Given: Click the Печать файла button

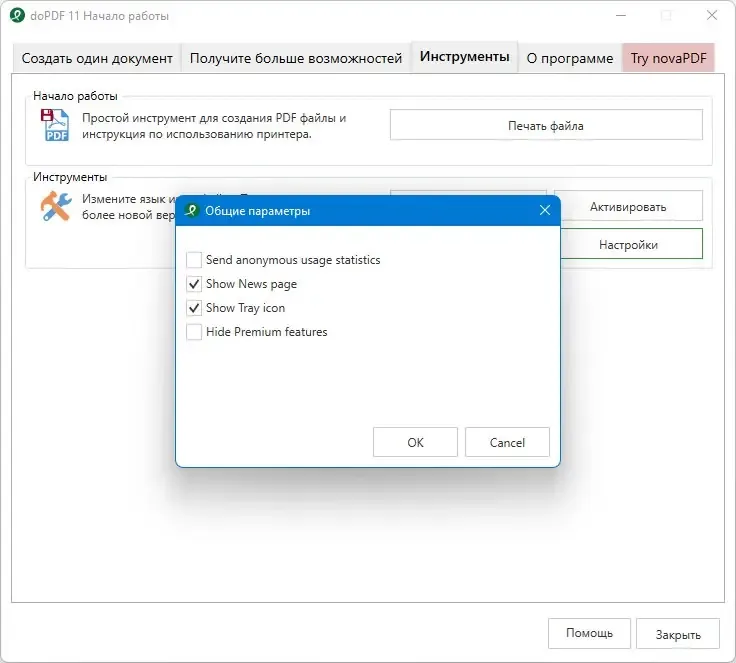Looking at the screenshot, I should 546,125.
